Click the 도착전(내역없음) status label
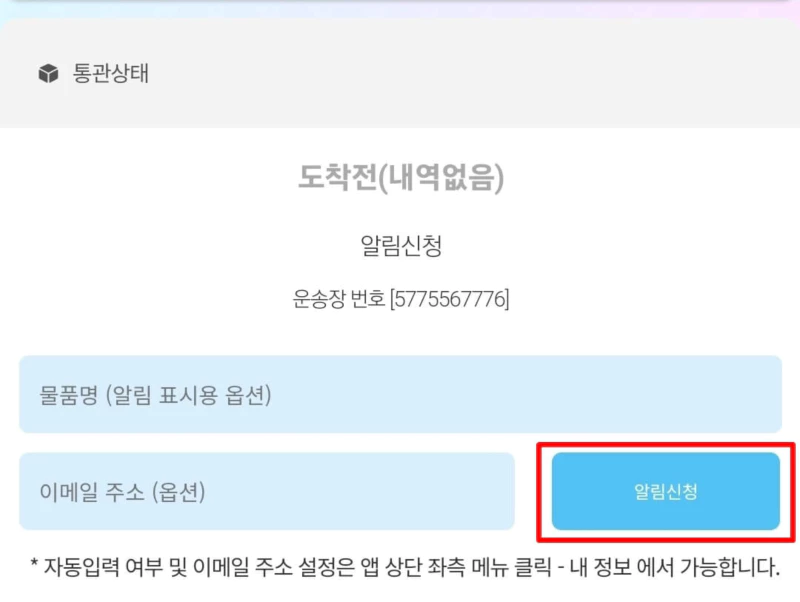The height and width of the screenshot is (602, 800). click(400, 175)
